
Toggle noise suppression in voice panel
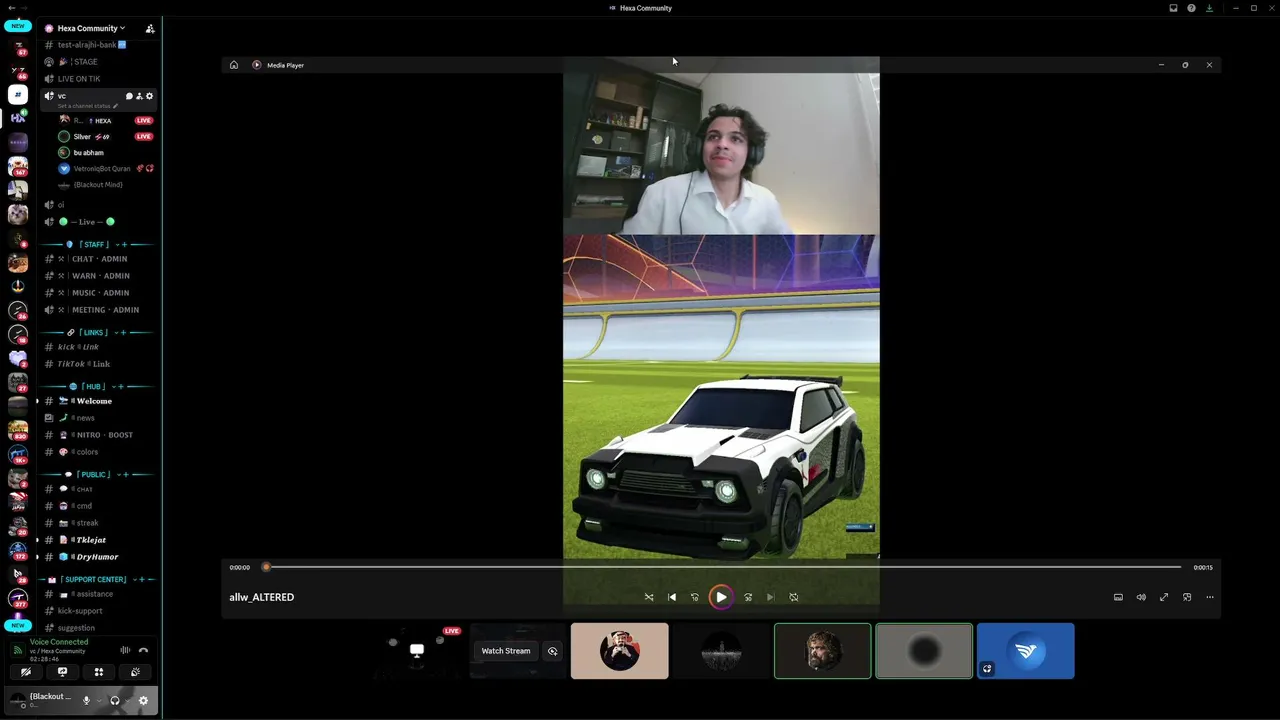(125, 650)
